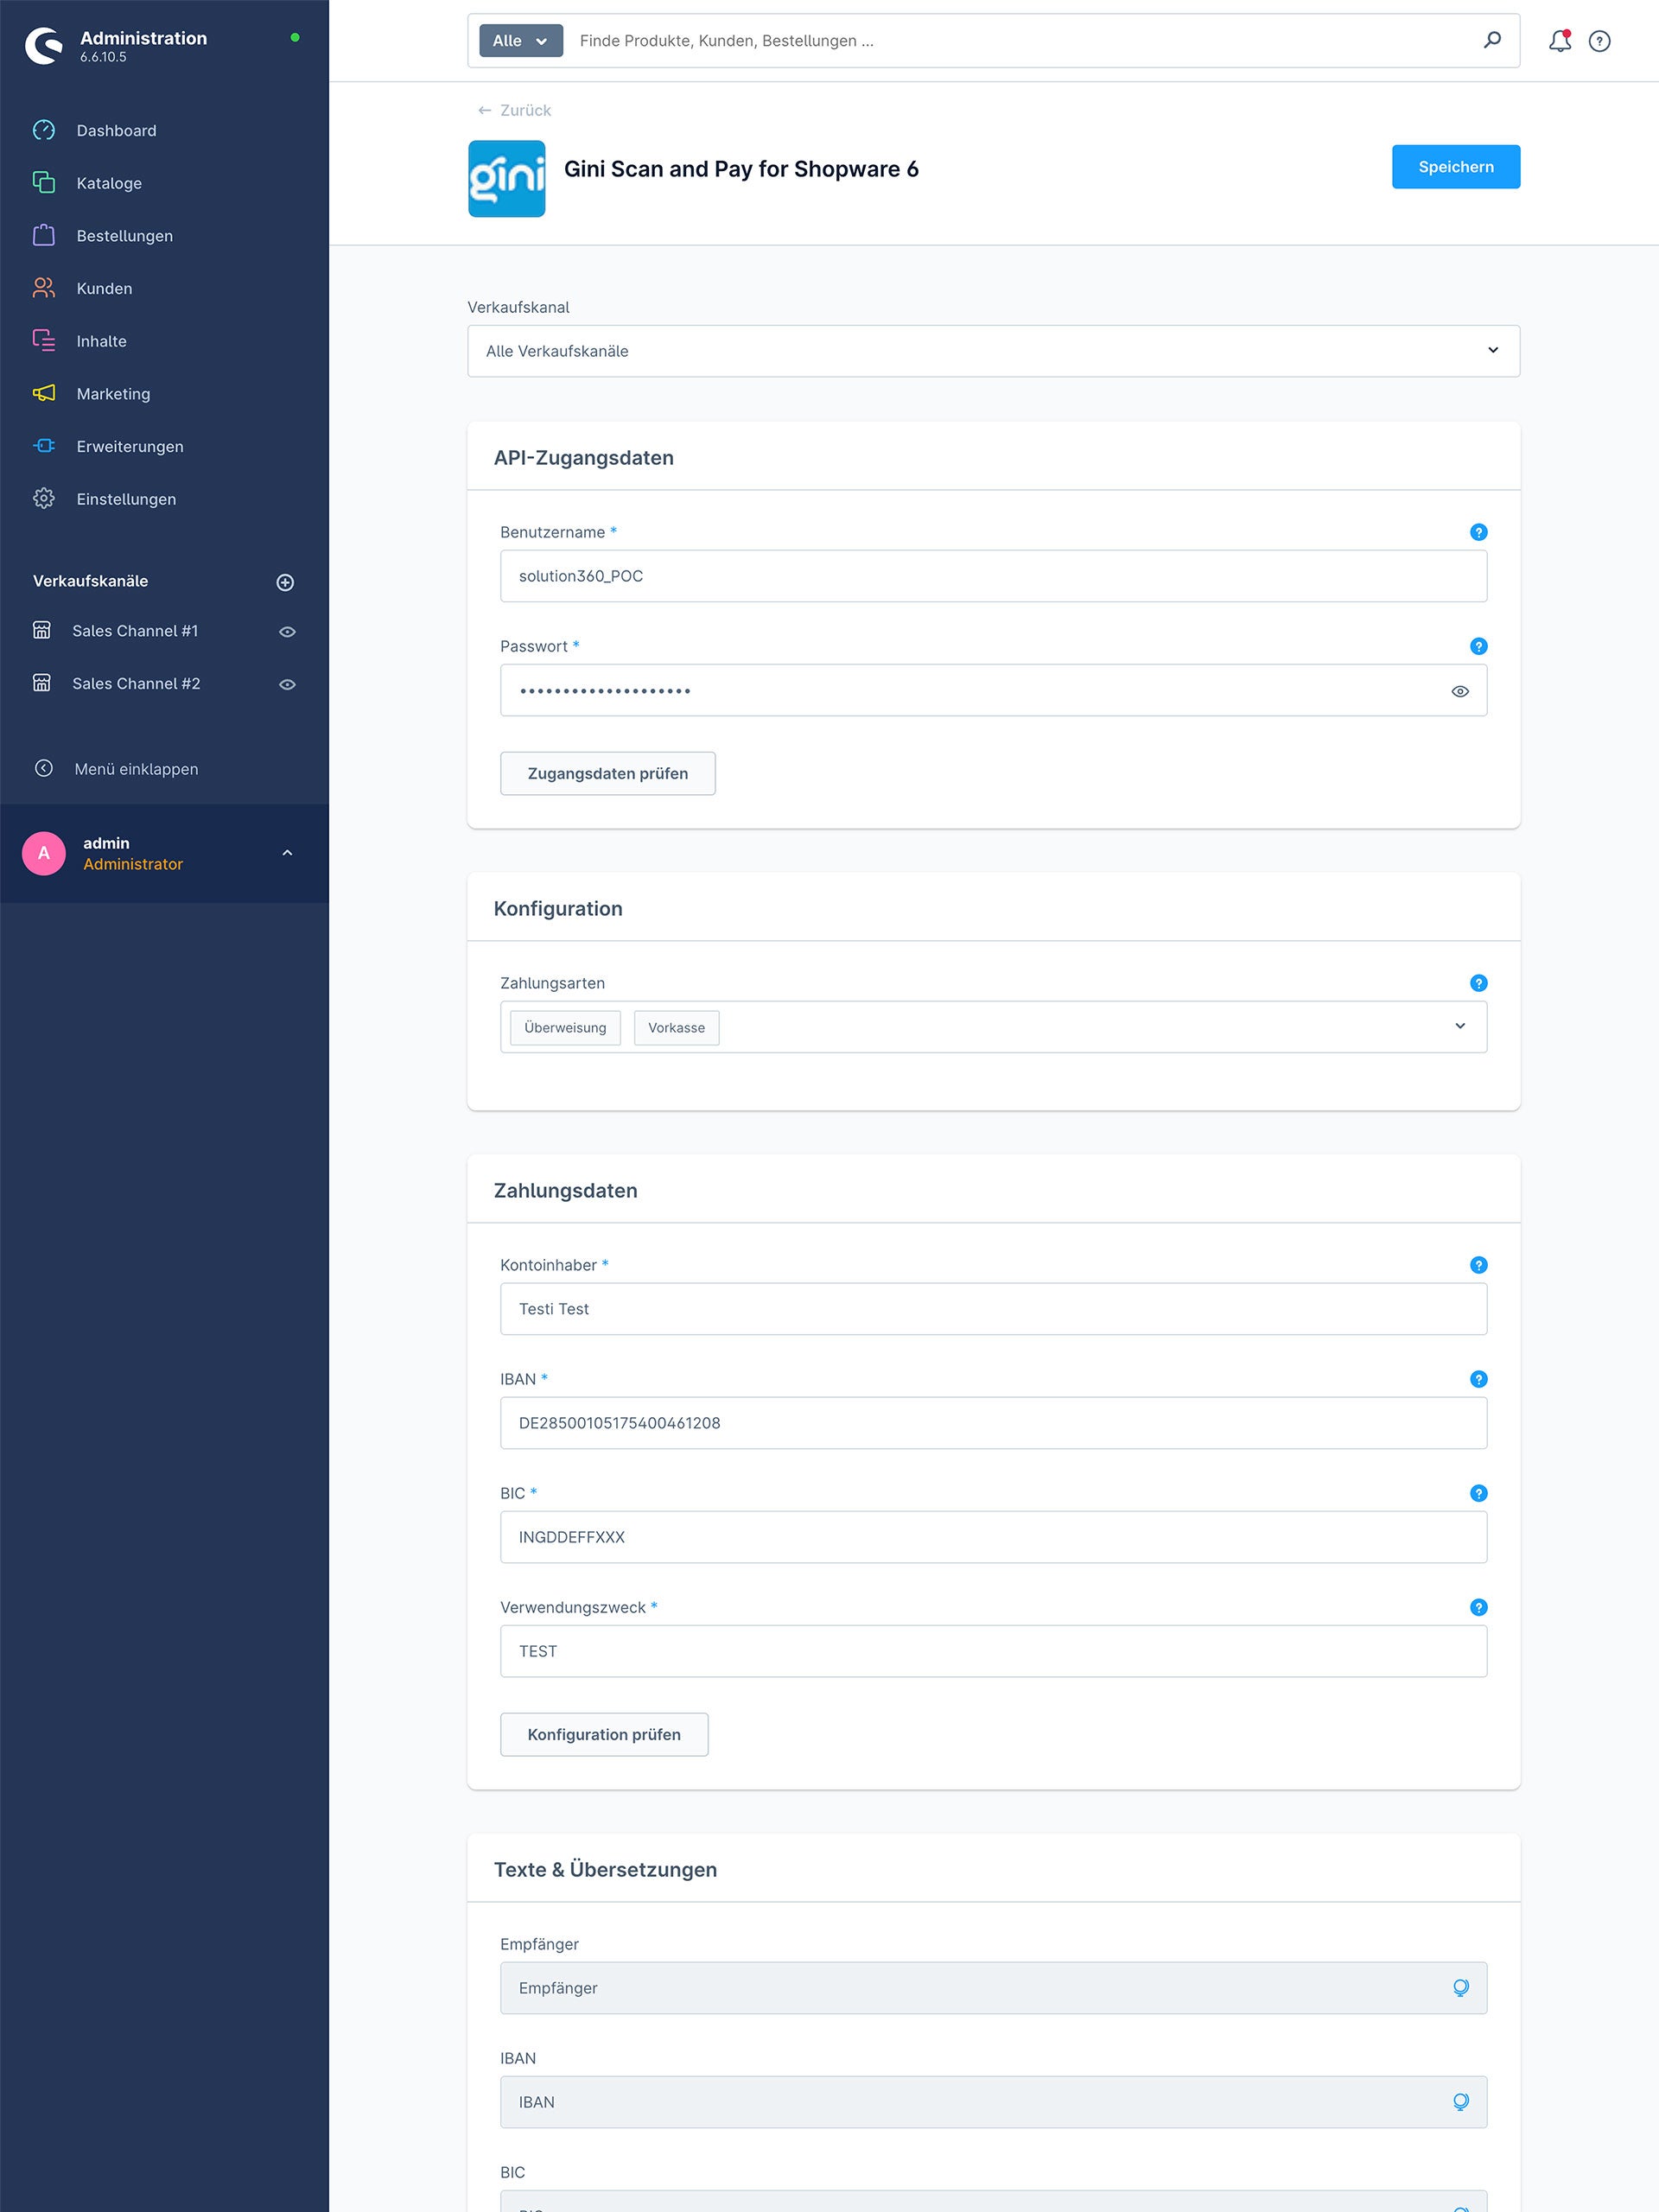Click inheritance icon in translations IBAN field
The width and height of the screenshot is (1659, 2212).
(1460, 2102)
